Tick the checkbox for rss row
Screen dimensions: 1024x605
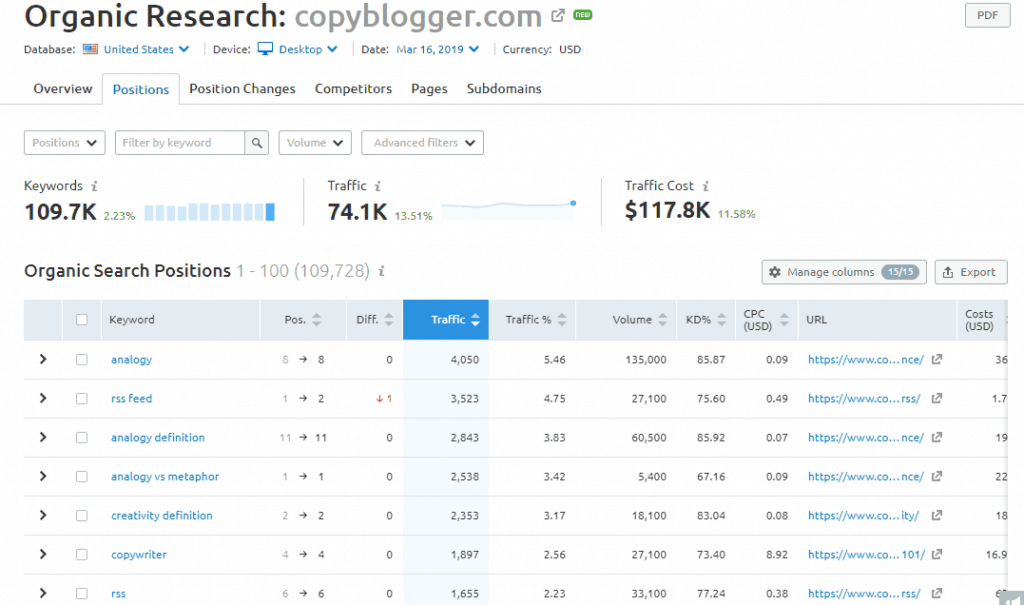tap(82, 593)
